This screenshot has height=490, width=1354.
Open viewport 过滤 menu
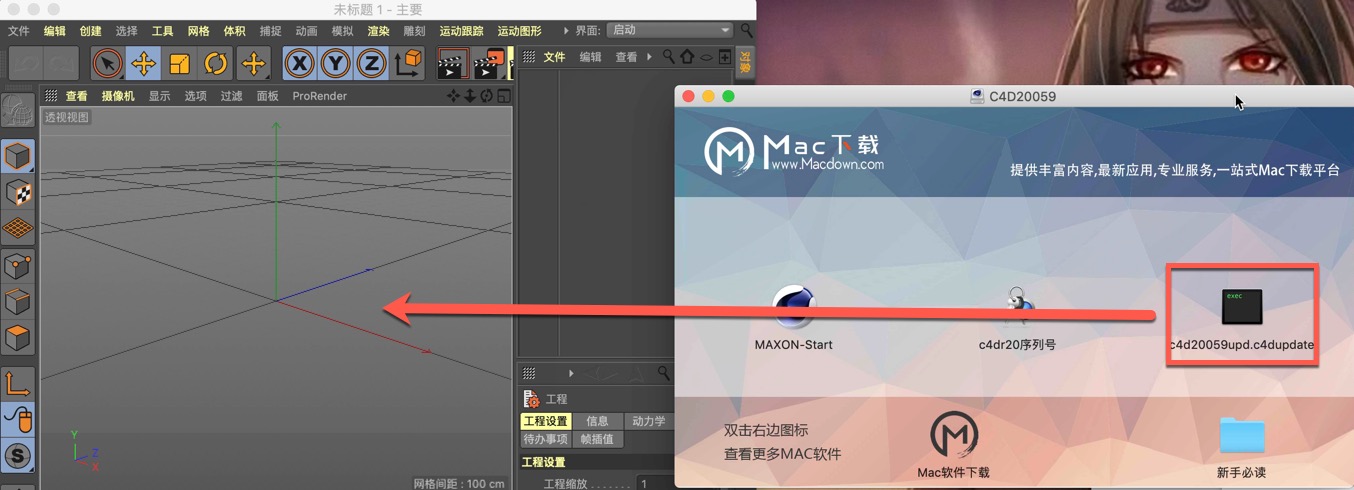(231, 96)
